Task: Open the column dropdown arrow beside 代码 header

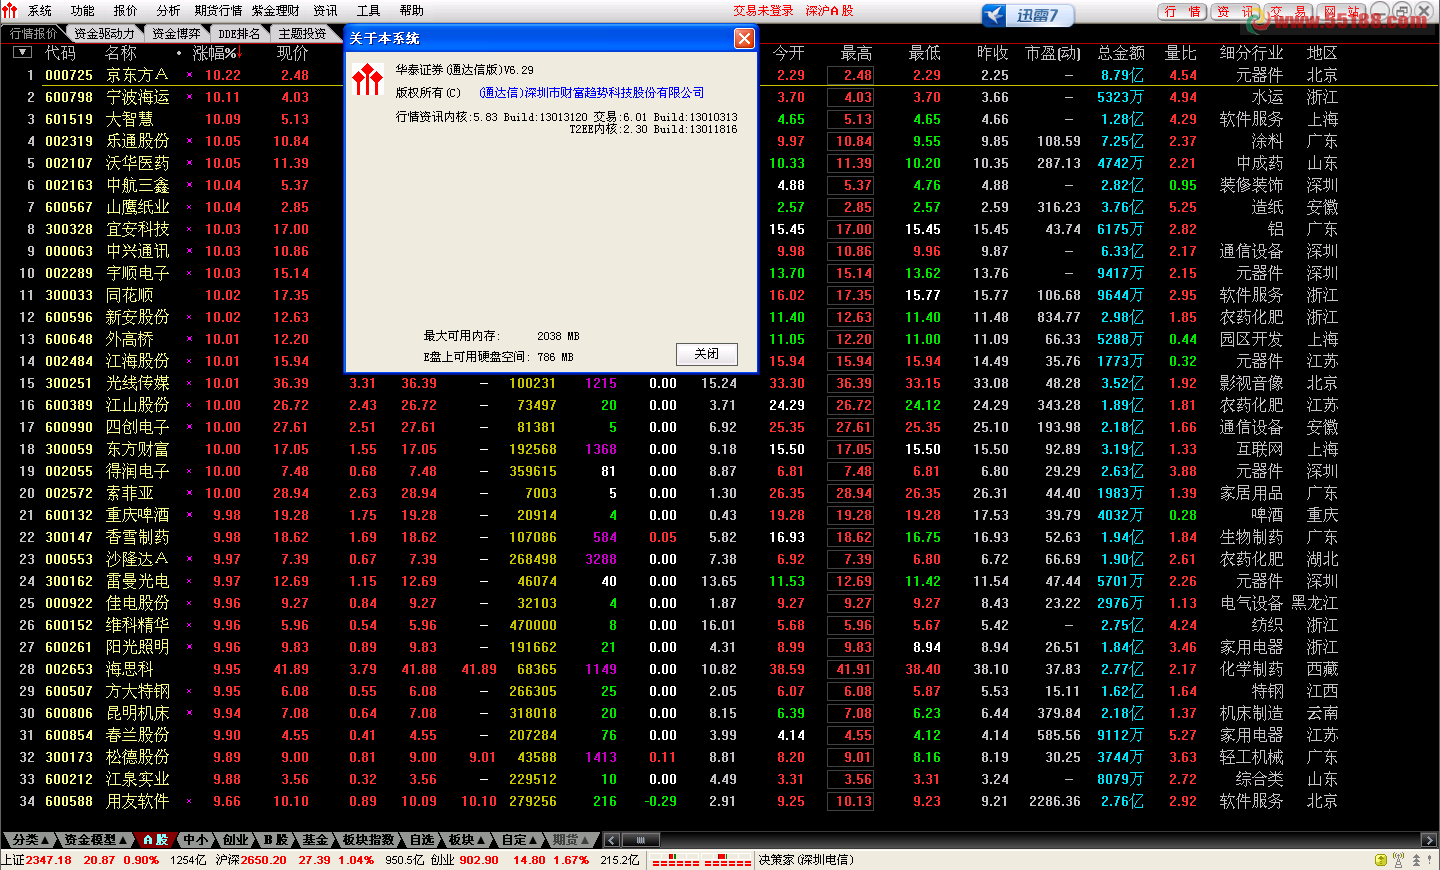Action: pos(21,52)
